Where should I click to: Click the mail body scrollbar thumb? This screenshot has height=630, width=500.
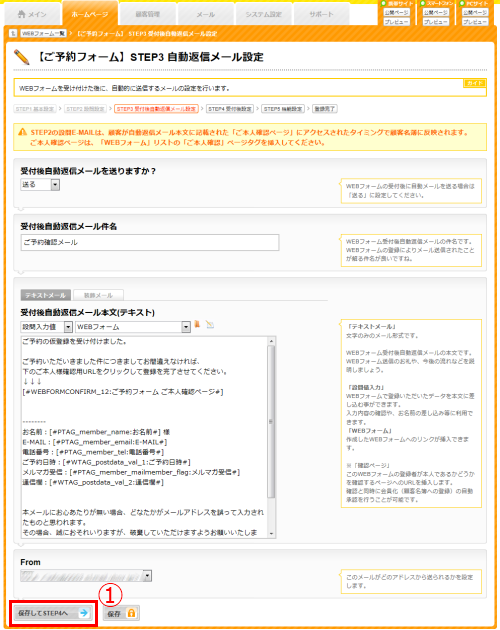click(271, 422)
